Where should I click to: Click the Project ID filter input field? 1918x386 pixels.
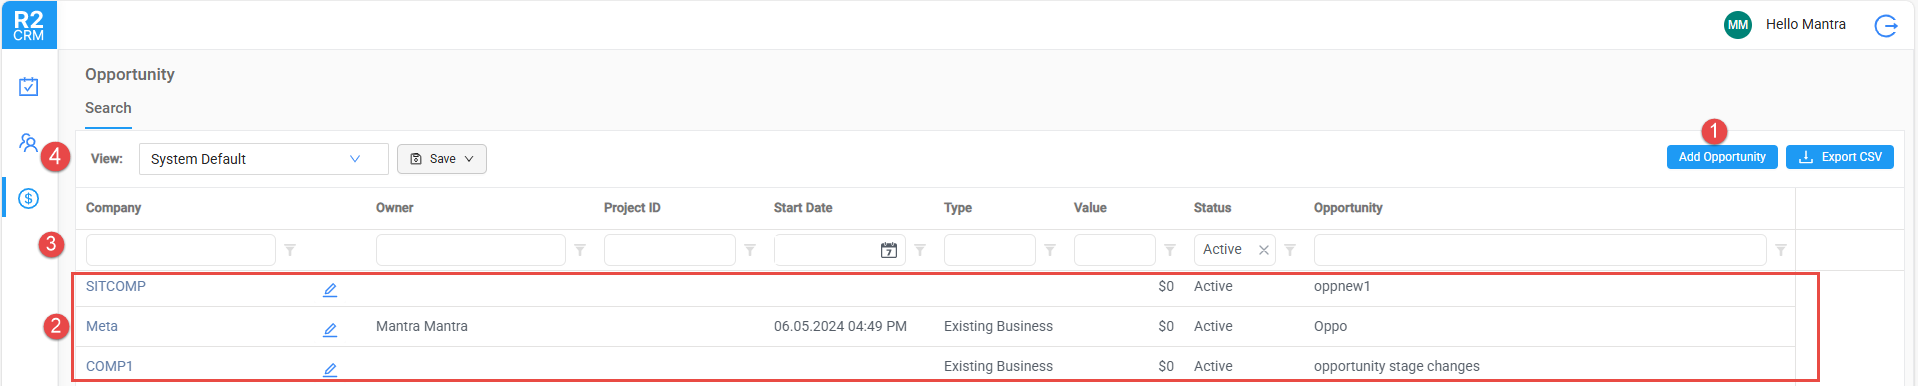coord(670,250)
